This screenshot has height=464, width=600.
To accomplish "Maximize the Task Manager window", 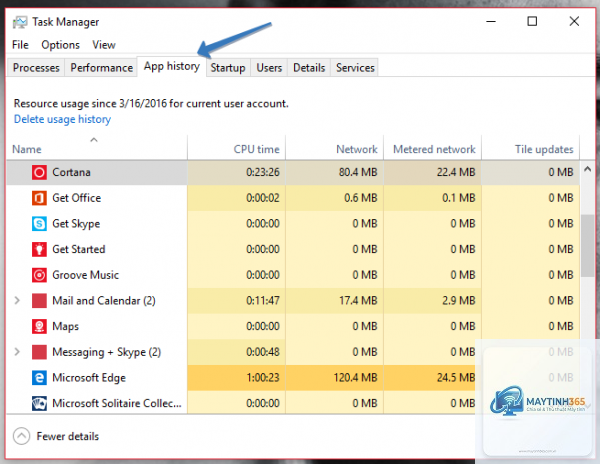I will click(532, 21).
